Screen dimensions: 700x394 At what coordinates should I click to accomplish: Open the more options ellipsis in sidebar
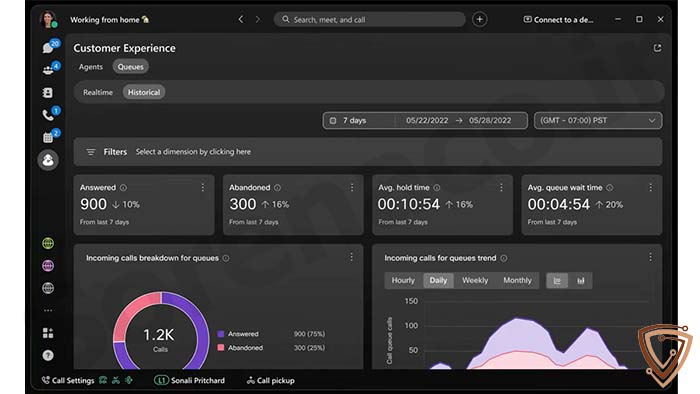(48, 310)
